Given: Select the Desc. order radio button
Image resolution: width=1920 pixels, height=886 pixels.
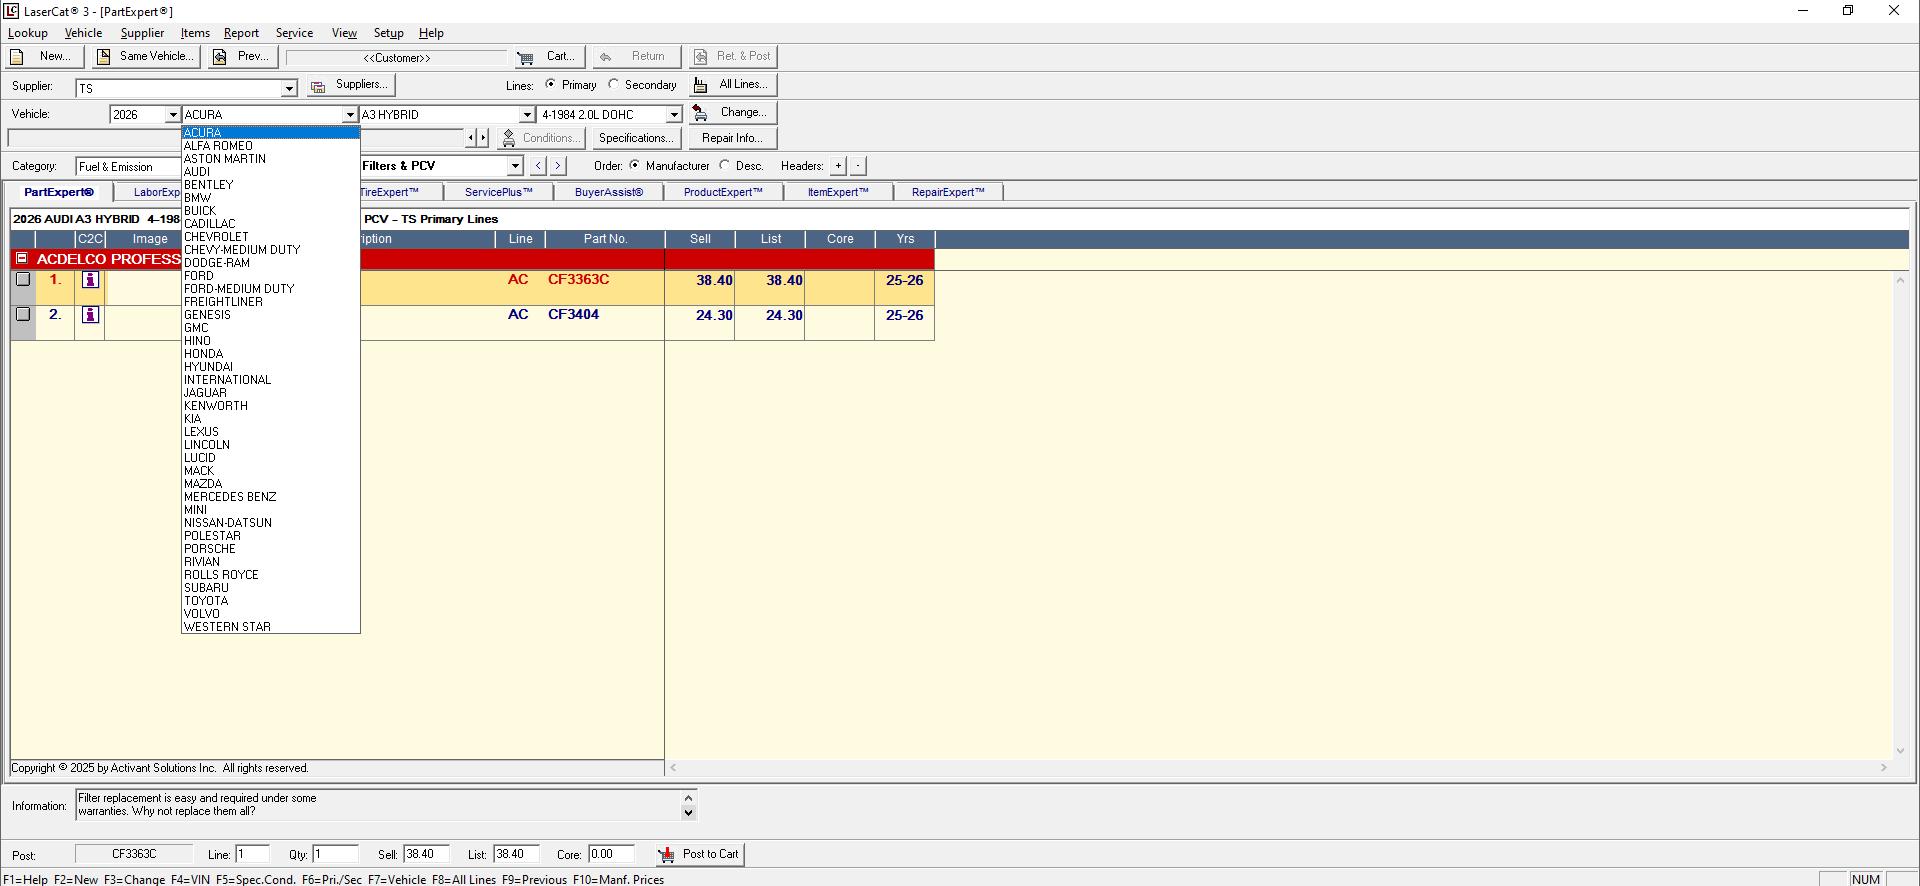Looking at the screenshot, I should (x=725, y=166).
